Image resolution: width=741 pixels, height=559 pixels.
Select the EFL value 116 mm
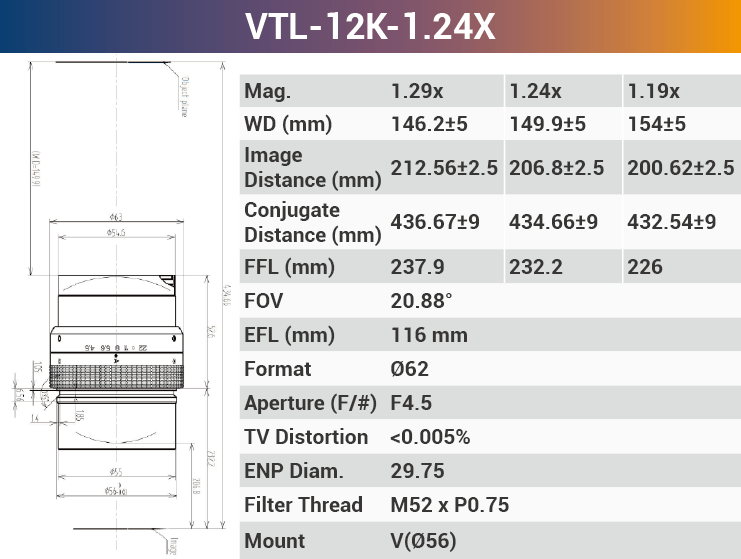[x=429, y=335]
